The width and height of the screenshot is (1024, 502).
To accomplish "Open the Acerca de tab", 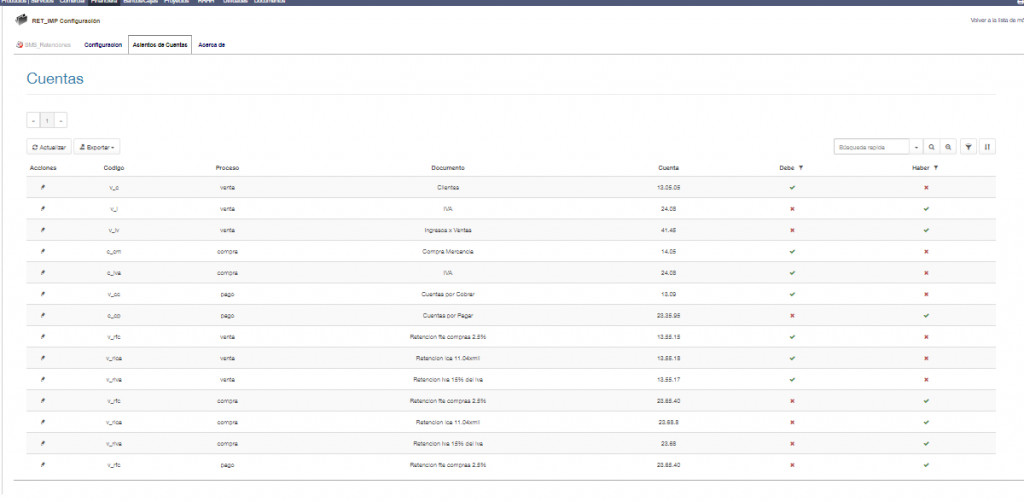I will point(212,45).
